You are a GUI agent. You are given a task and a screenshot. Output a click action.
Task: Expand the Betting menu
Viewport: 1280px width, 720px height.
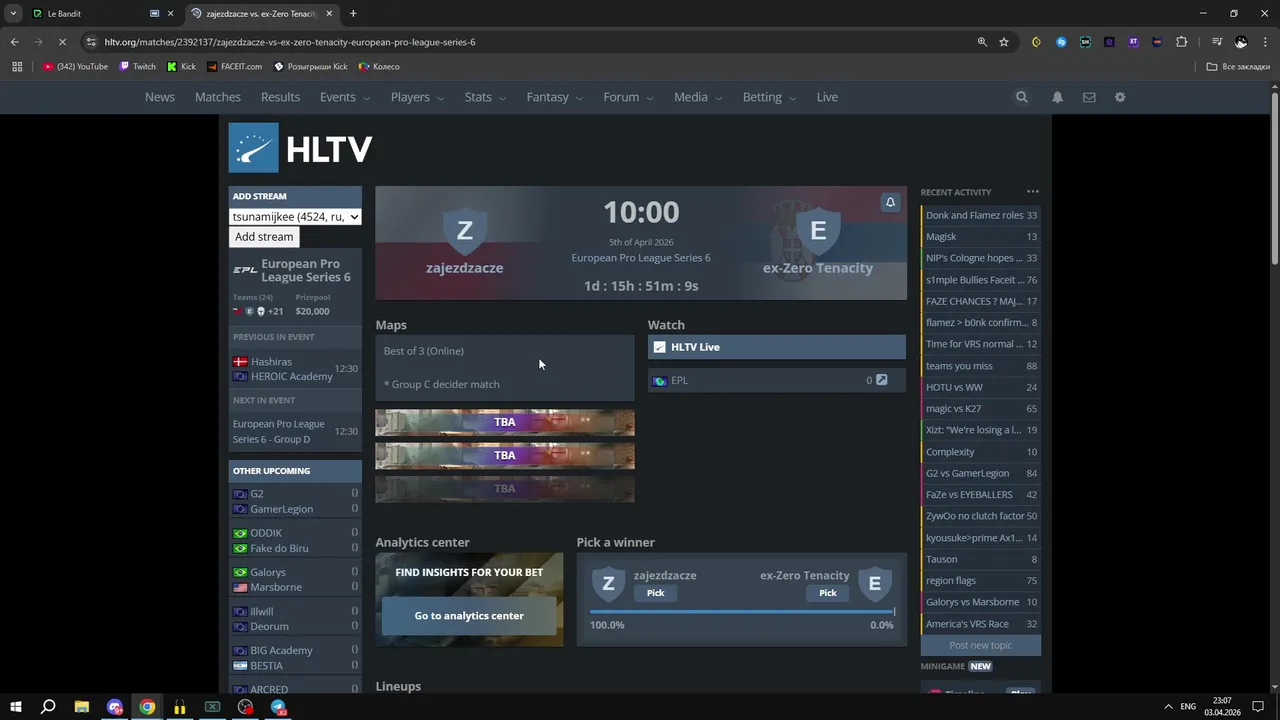click(x=769, y=97)
